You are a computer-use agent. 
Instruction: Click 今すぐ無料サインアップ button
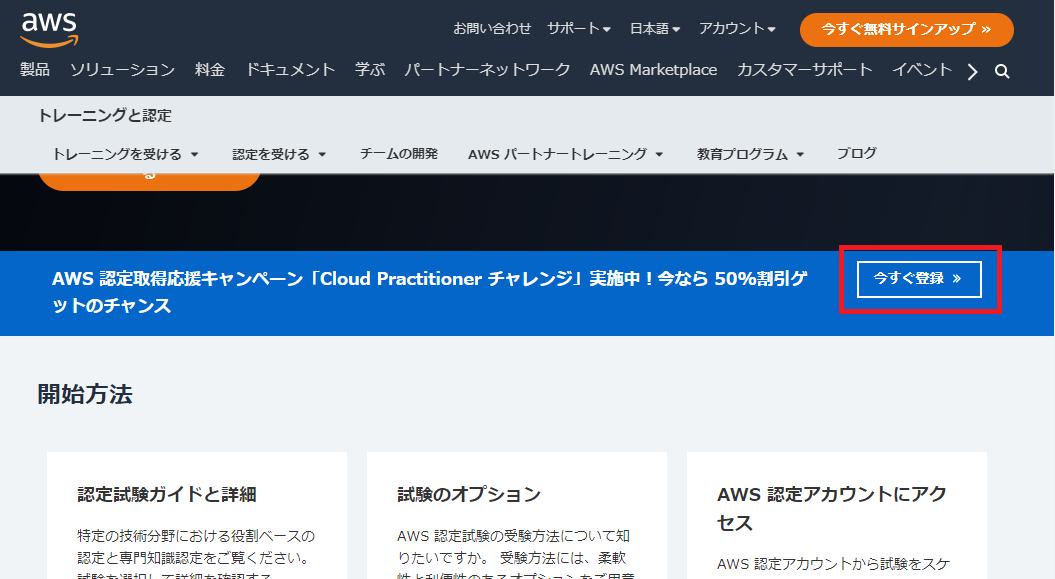906,30
